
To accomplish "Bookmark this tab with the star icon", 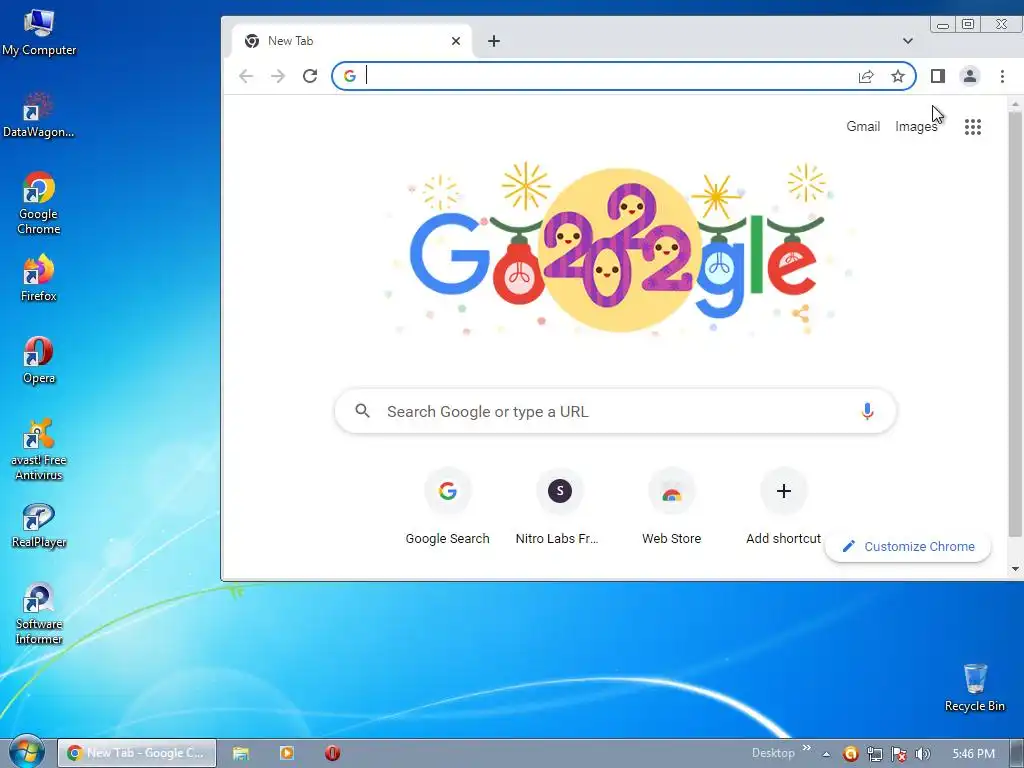I will [898, 76].
